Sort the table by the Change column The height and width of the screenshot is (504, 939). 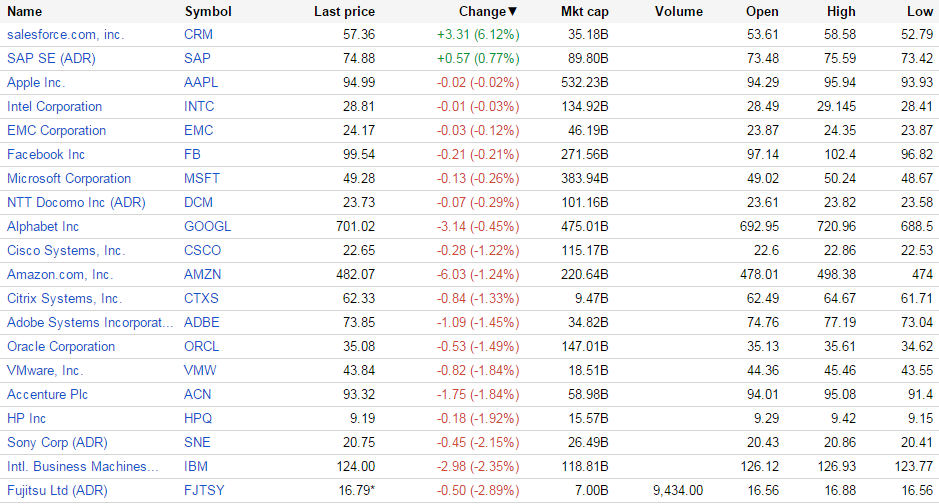488,11
